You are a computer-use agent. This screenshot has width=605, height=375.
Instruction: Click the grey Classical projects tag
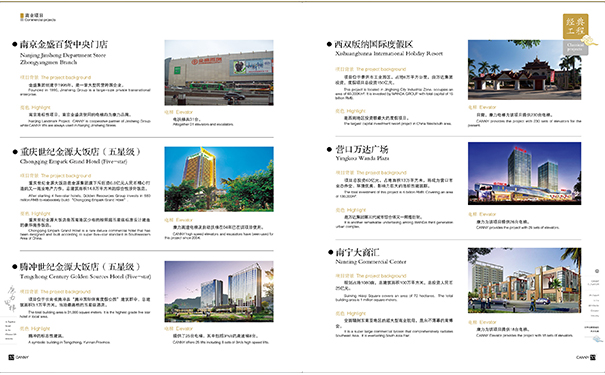[575, 47]
